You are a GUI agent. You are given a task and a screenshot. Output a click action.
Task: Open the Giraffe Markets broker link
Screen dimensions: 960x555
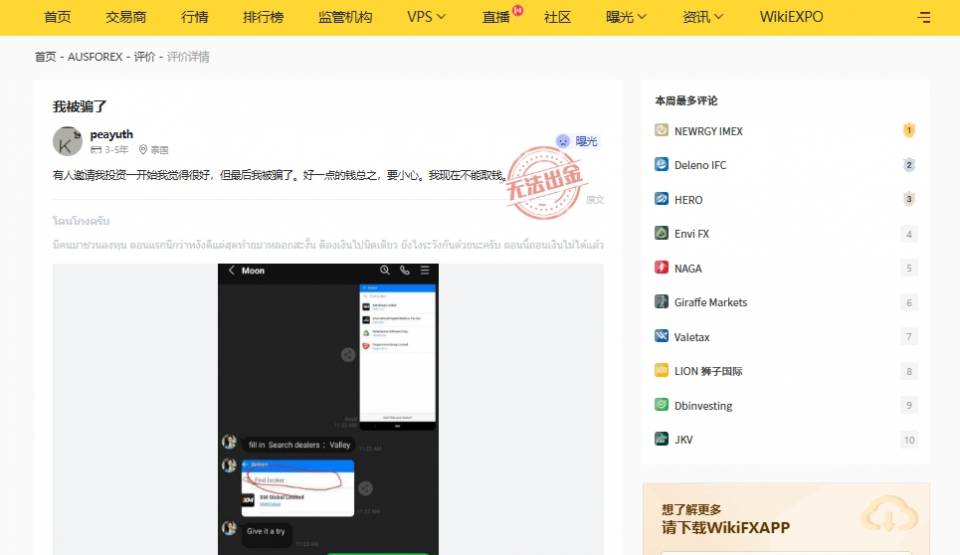711,303
